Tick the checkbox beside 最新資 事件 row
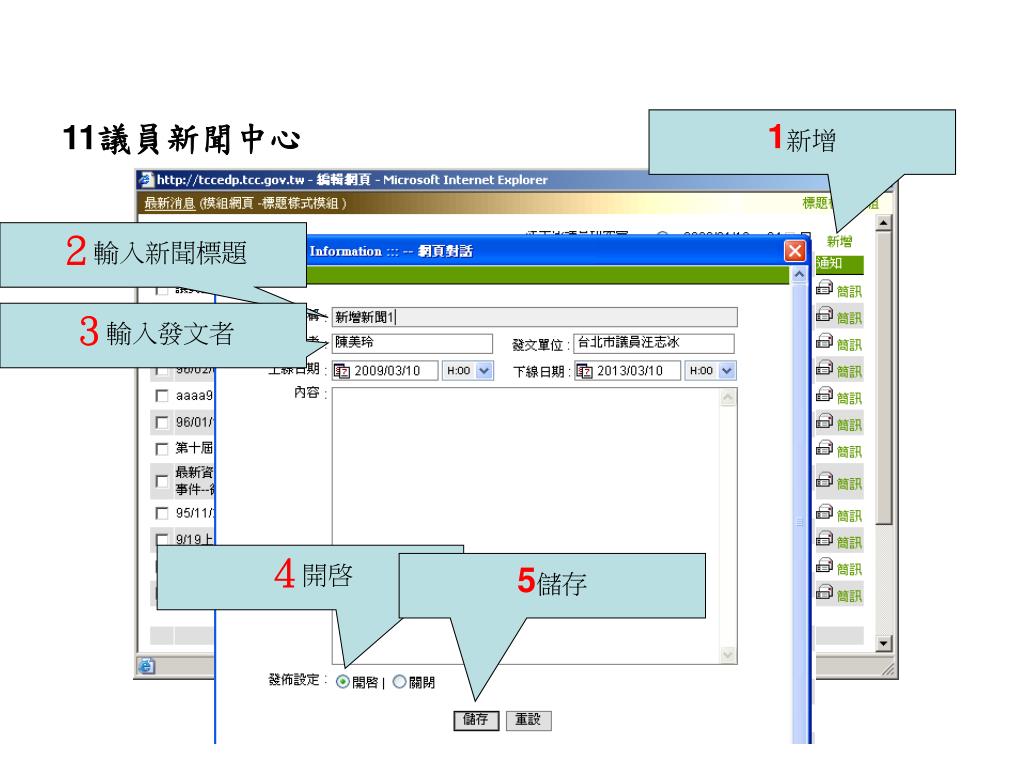 click(161, 481)
